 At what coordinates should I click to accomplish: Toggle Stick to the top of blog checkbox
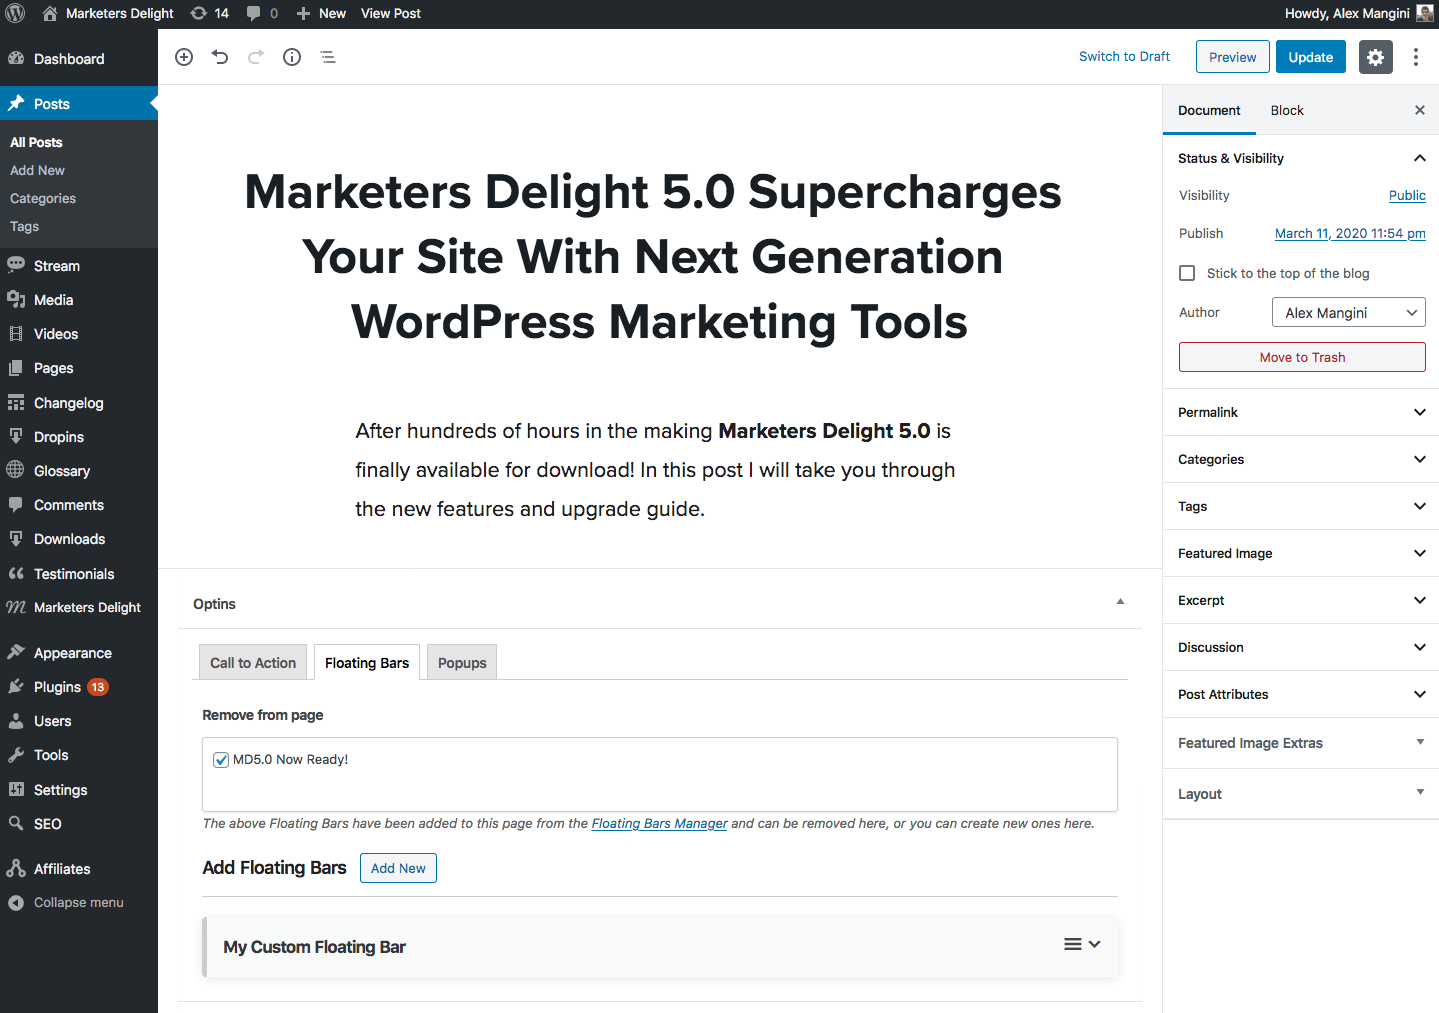[1187, 273]
